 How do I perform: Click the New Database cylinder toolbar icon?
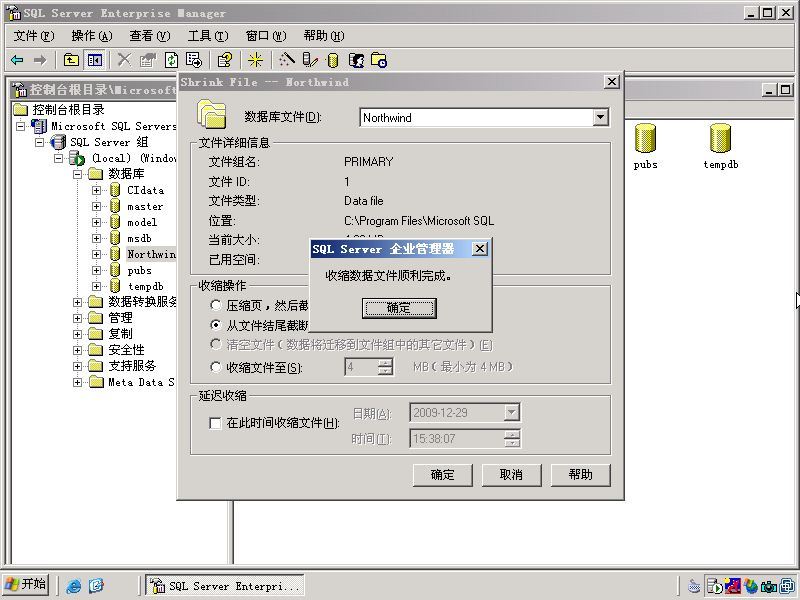click(333, 60)
